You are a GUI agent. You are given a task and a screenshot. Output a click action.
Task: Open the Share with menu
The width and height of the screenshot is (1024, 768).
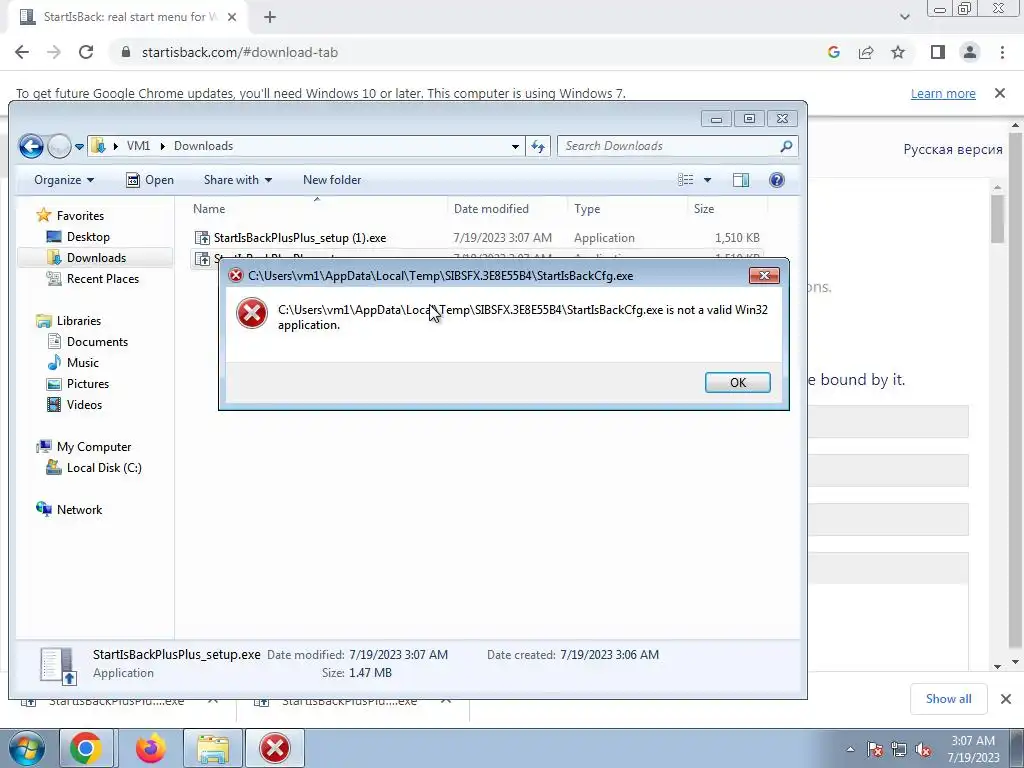coord(238,180)
